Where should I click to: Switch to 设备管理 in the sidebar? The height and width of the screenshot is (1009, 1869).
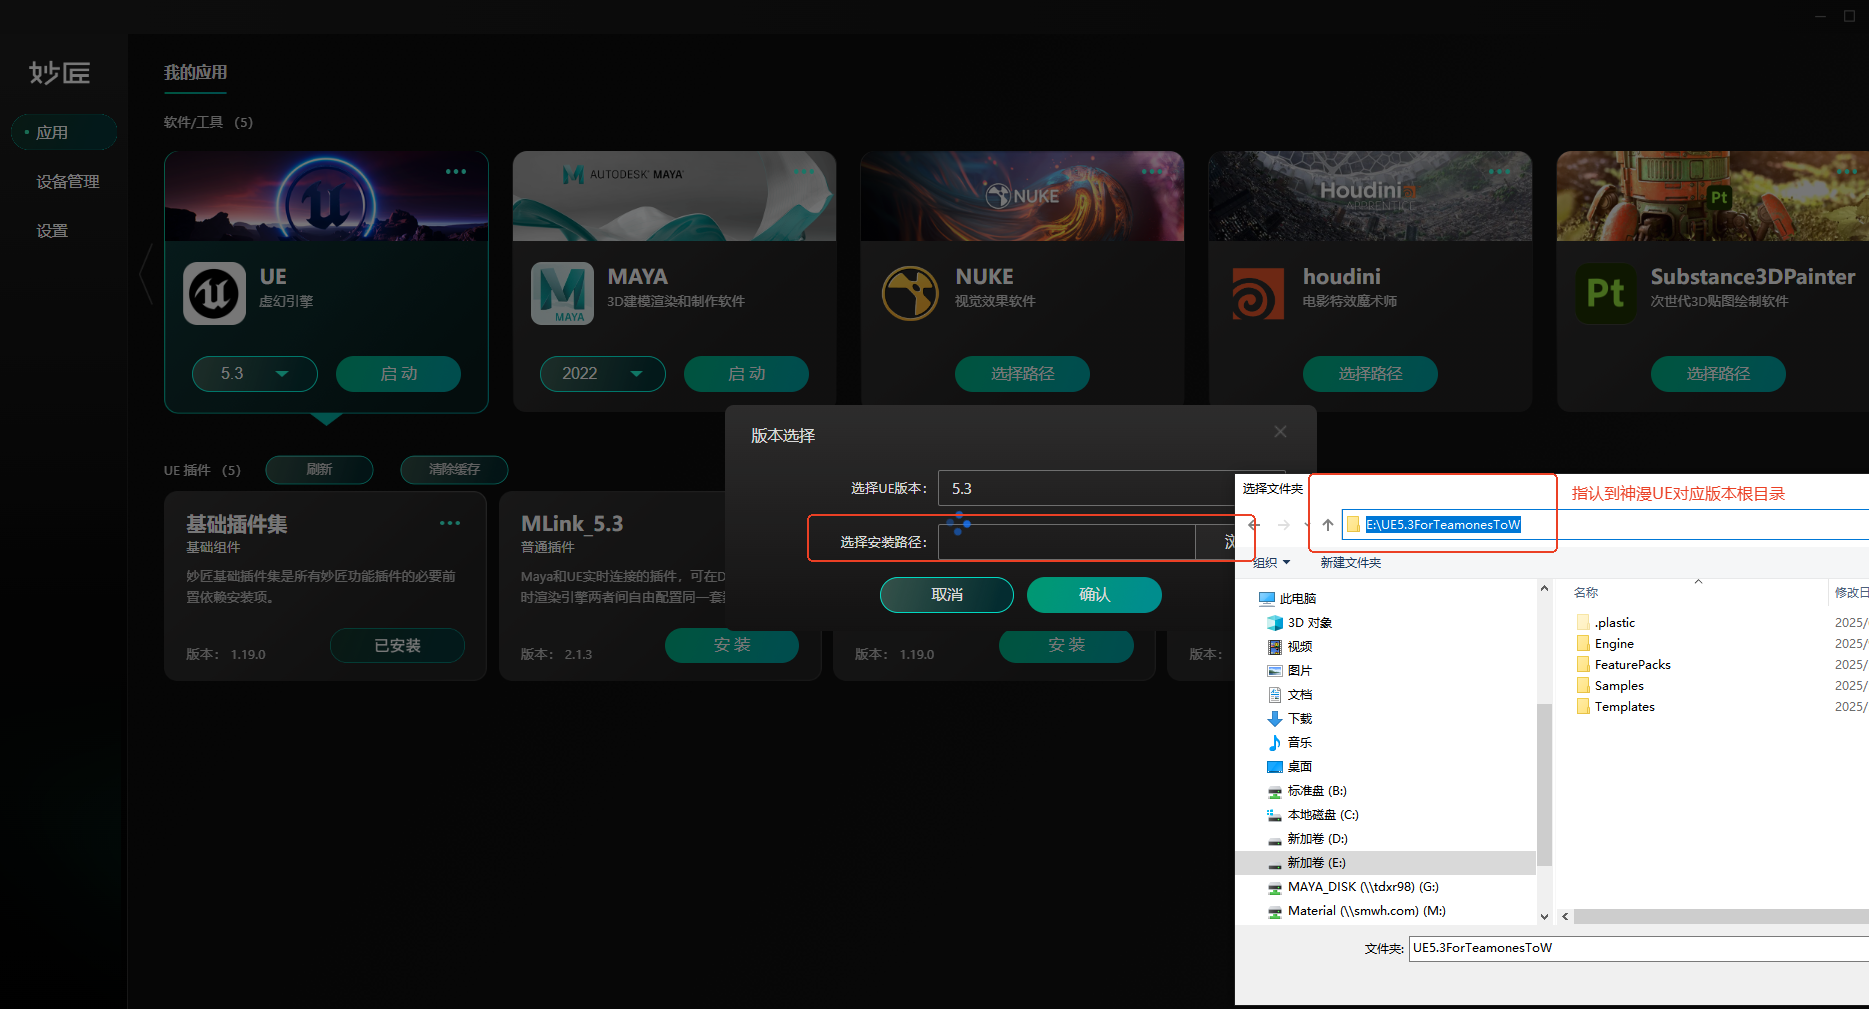tap(68, 182)
